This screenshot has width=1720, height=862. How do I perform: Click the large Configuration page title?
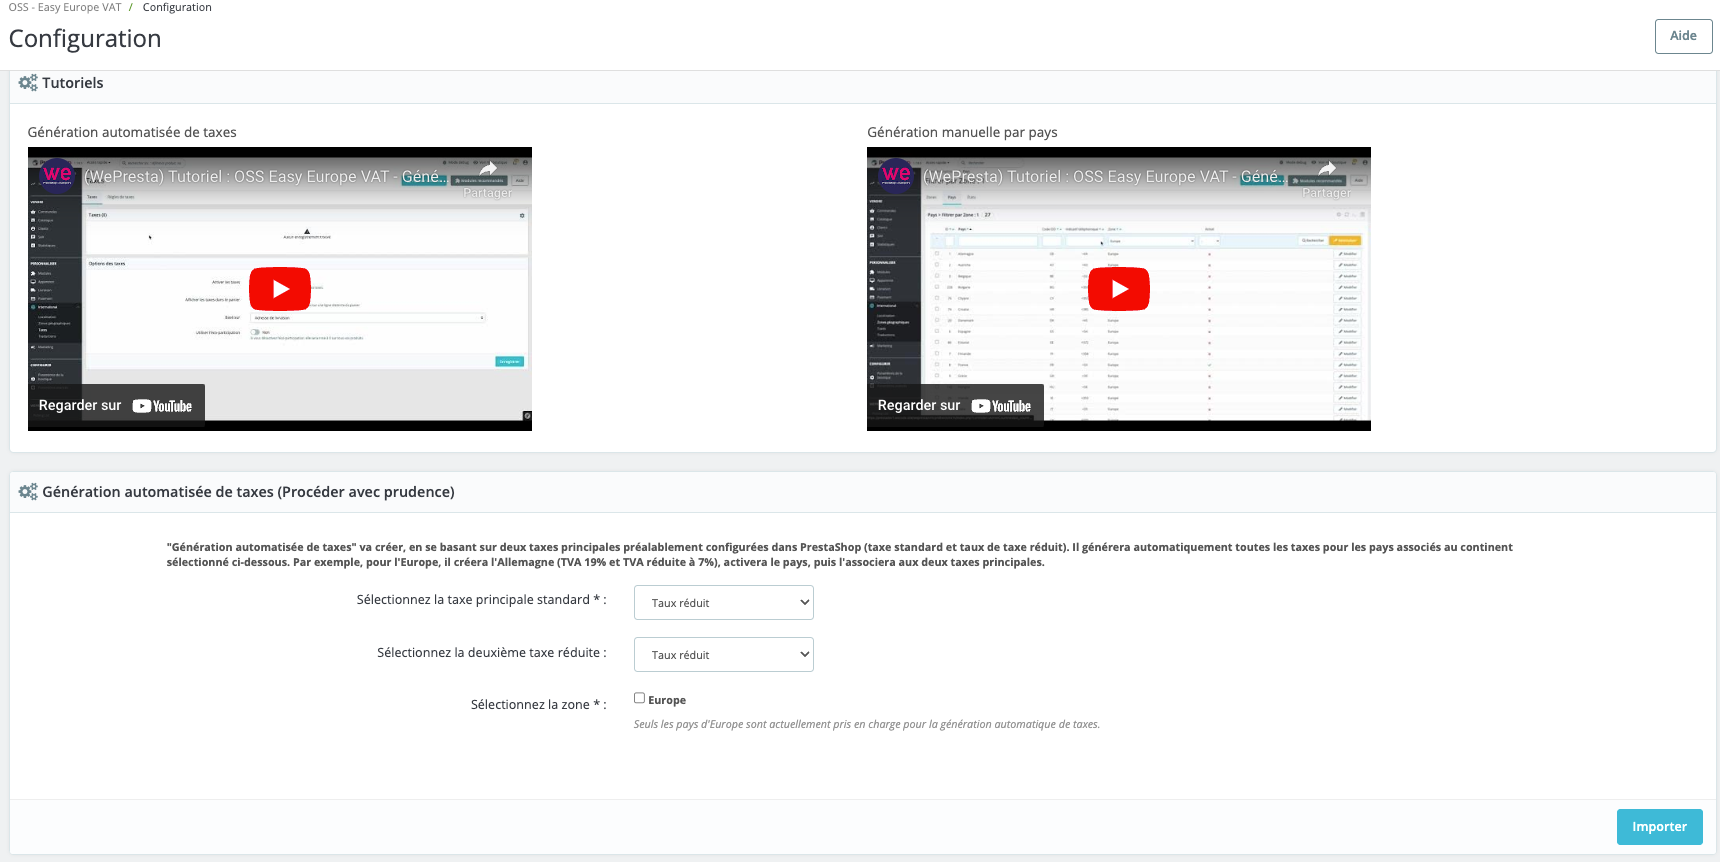click(x=85, y=39)
